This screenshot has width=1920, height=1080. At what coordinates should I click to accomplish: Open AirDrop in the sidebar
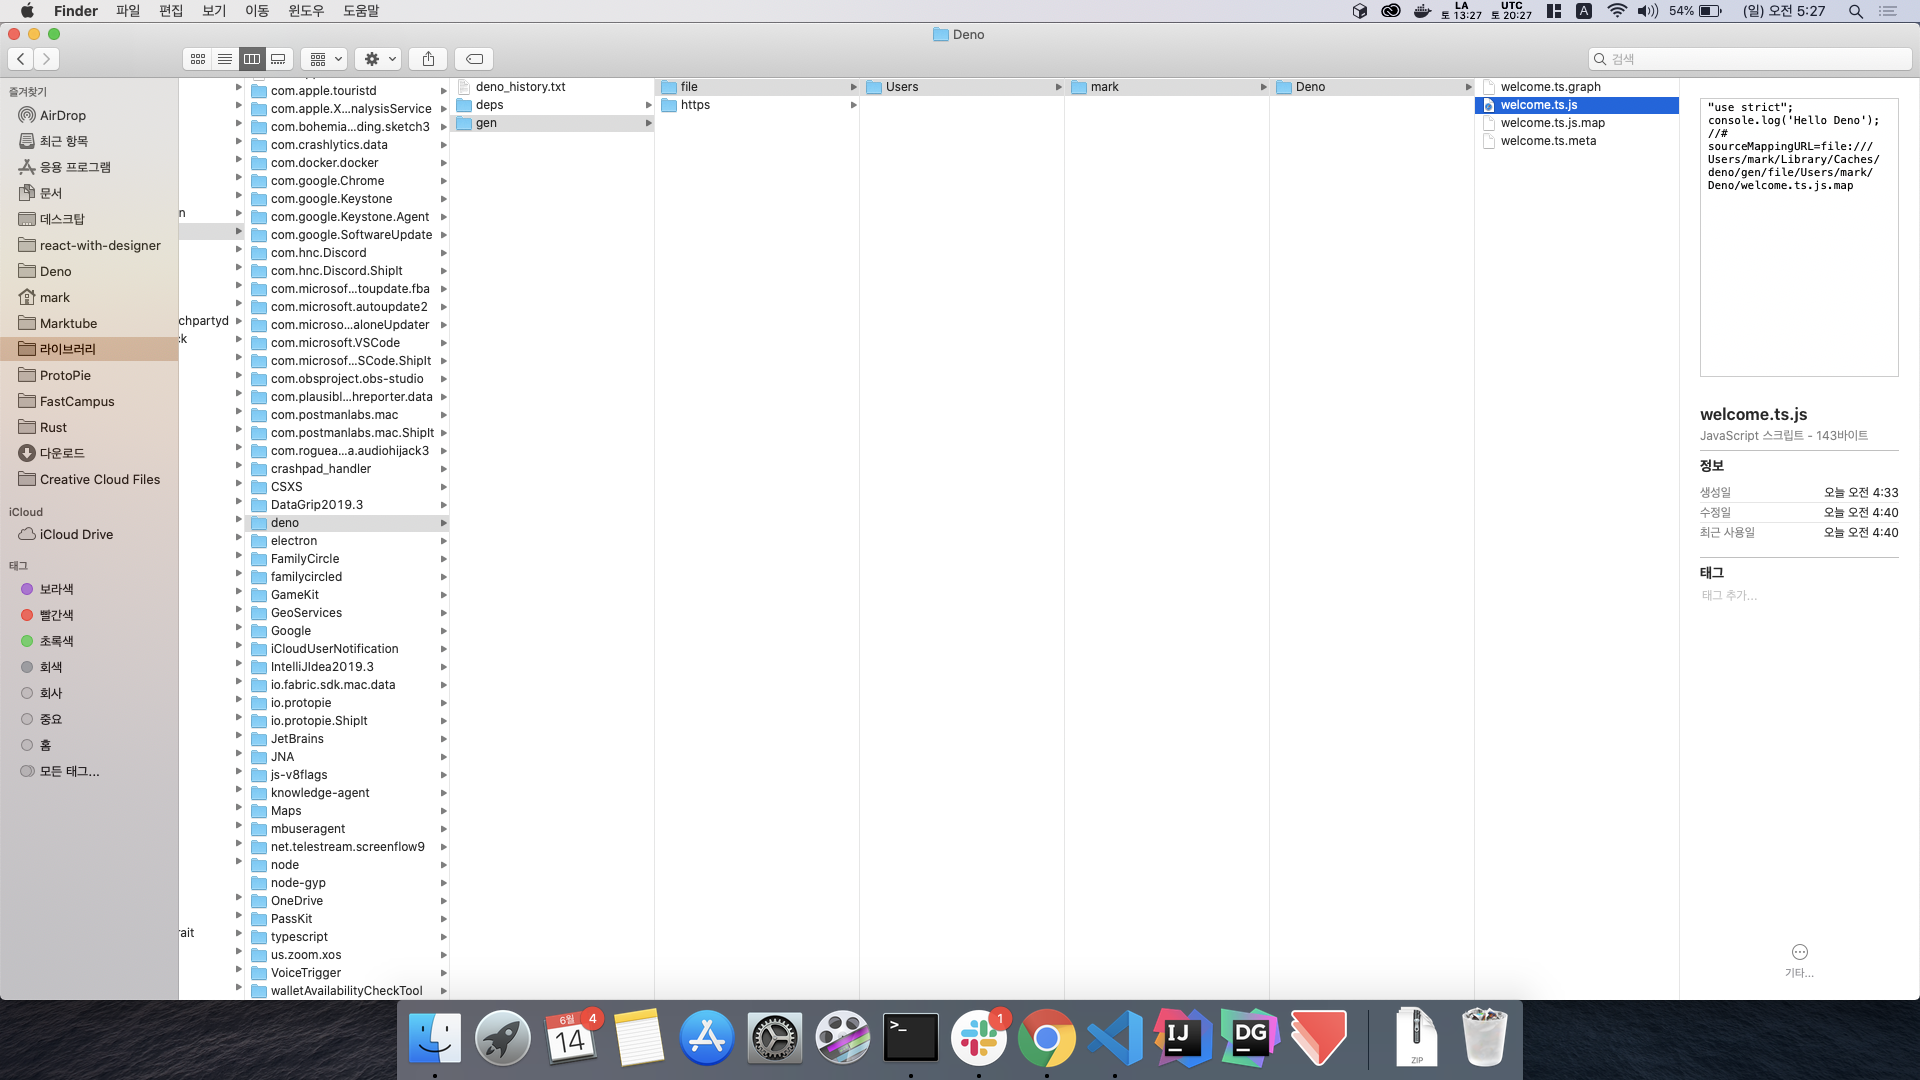(62, 115)
